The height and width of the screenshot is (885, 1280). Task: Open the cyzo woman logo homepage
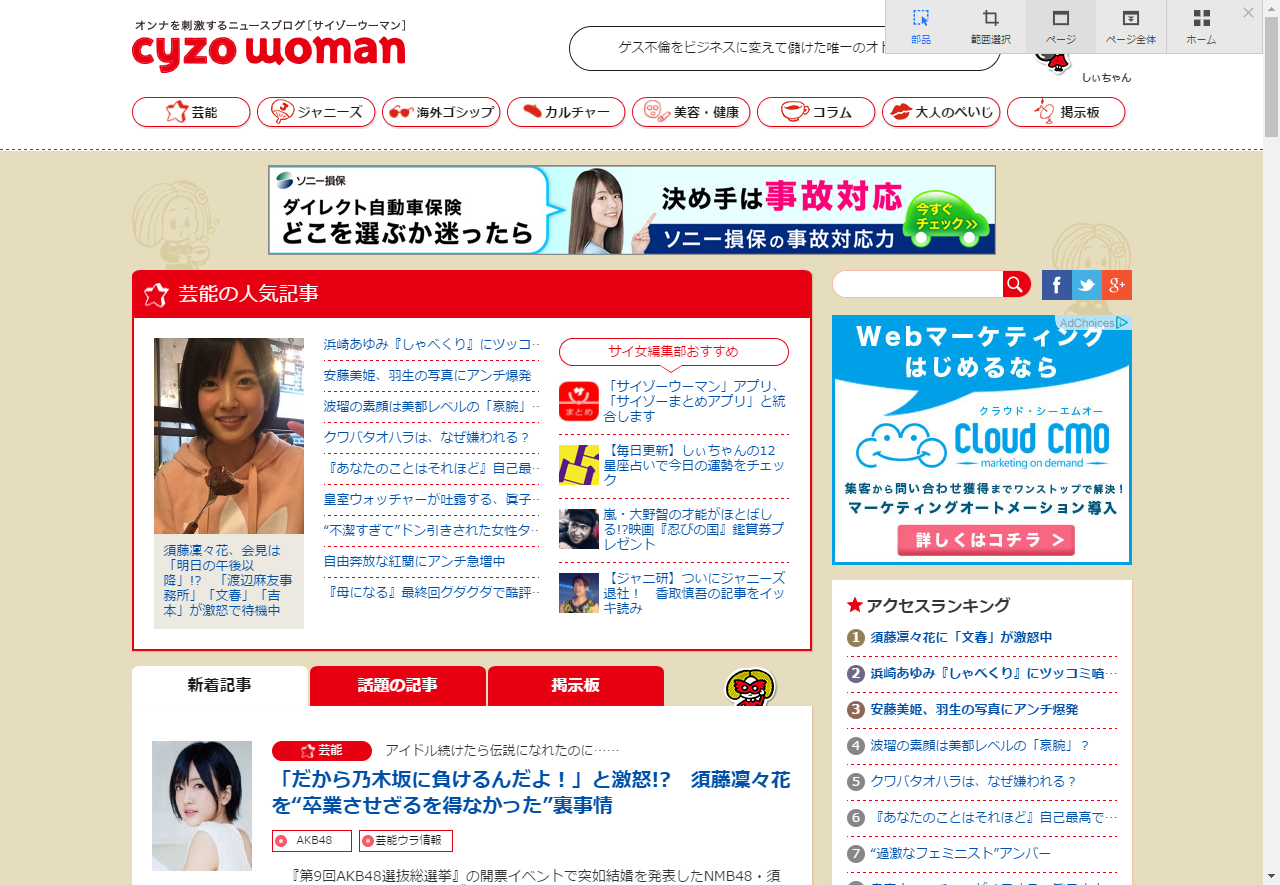click(x=269, y=53)
